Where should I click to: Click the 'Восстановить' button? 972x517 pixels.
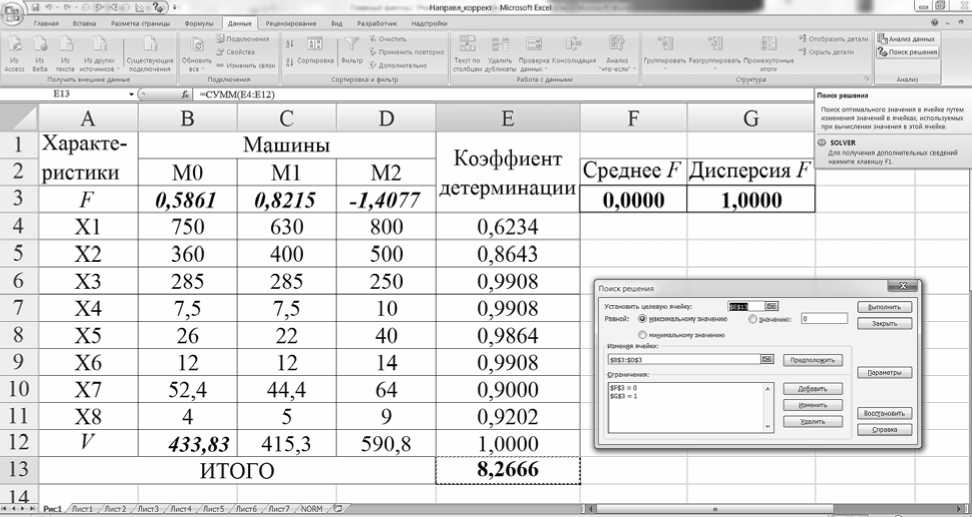coord(885,413)
